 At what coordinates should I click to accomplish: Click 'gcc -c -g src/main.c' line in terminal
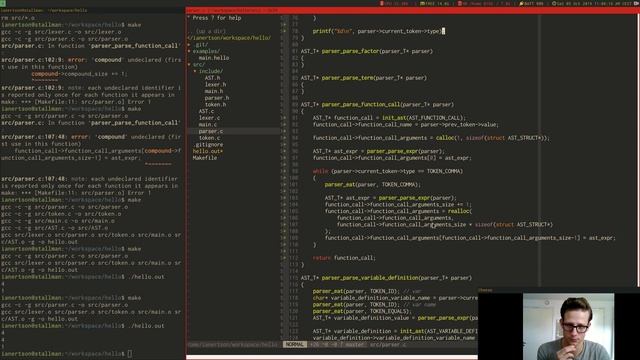tap(58, 221)
